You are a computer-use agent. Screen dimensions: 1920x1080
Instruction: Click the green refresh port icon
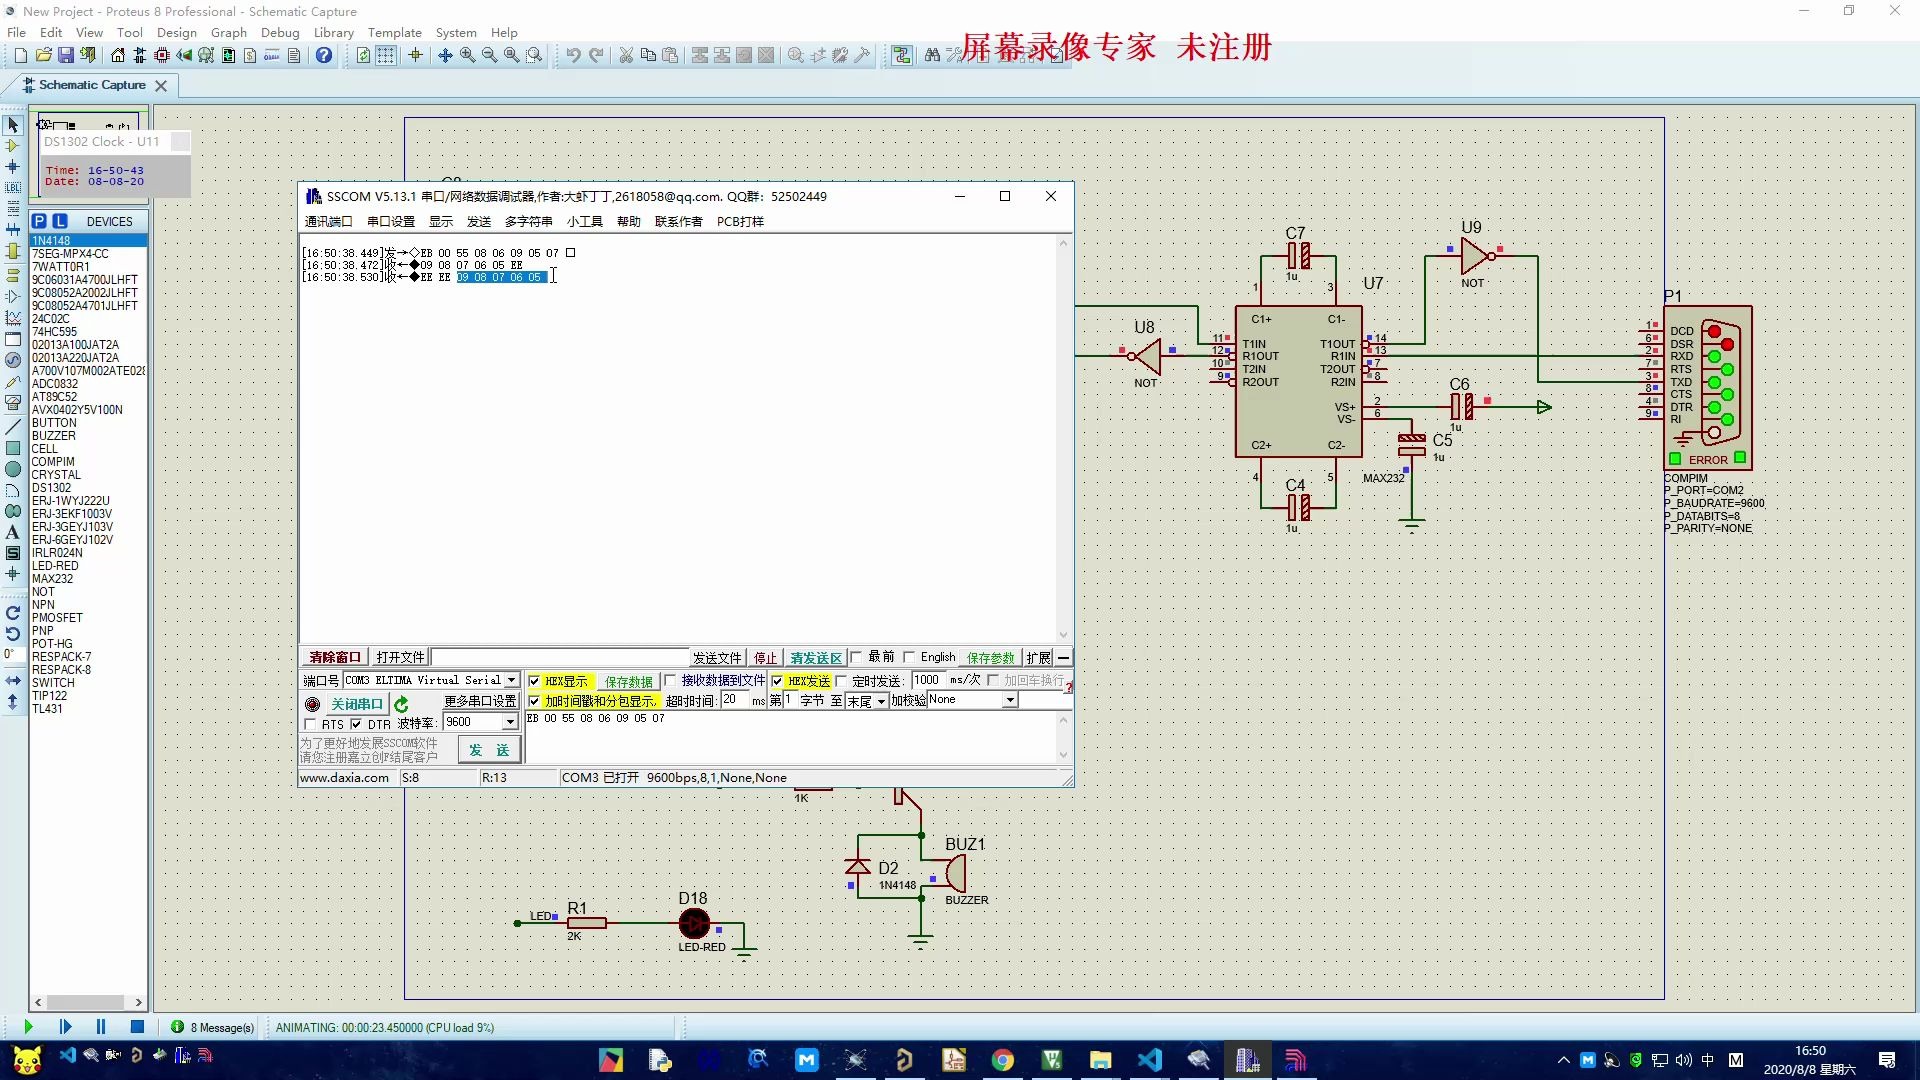[401, 704]
